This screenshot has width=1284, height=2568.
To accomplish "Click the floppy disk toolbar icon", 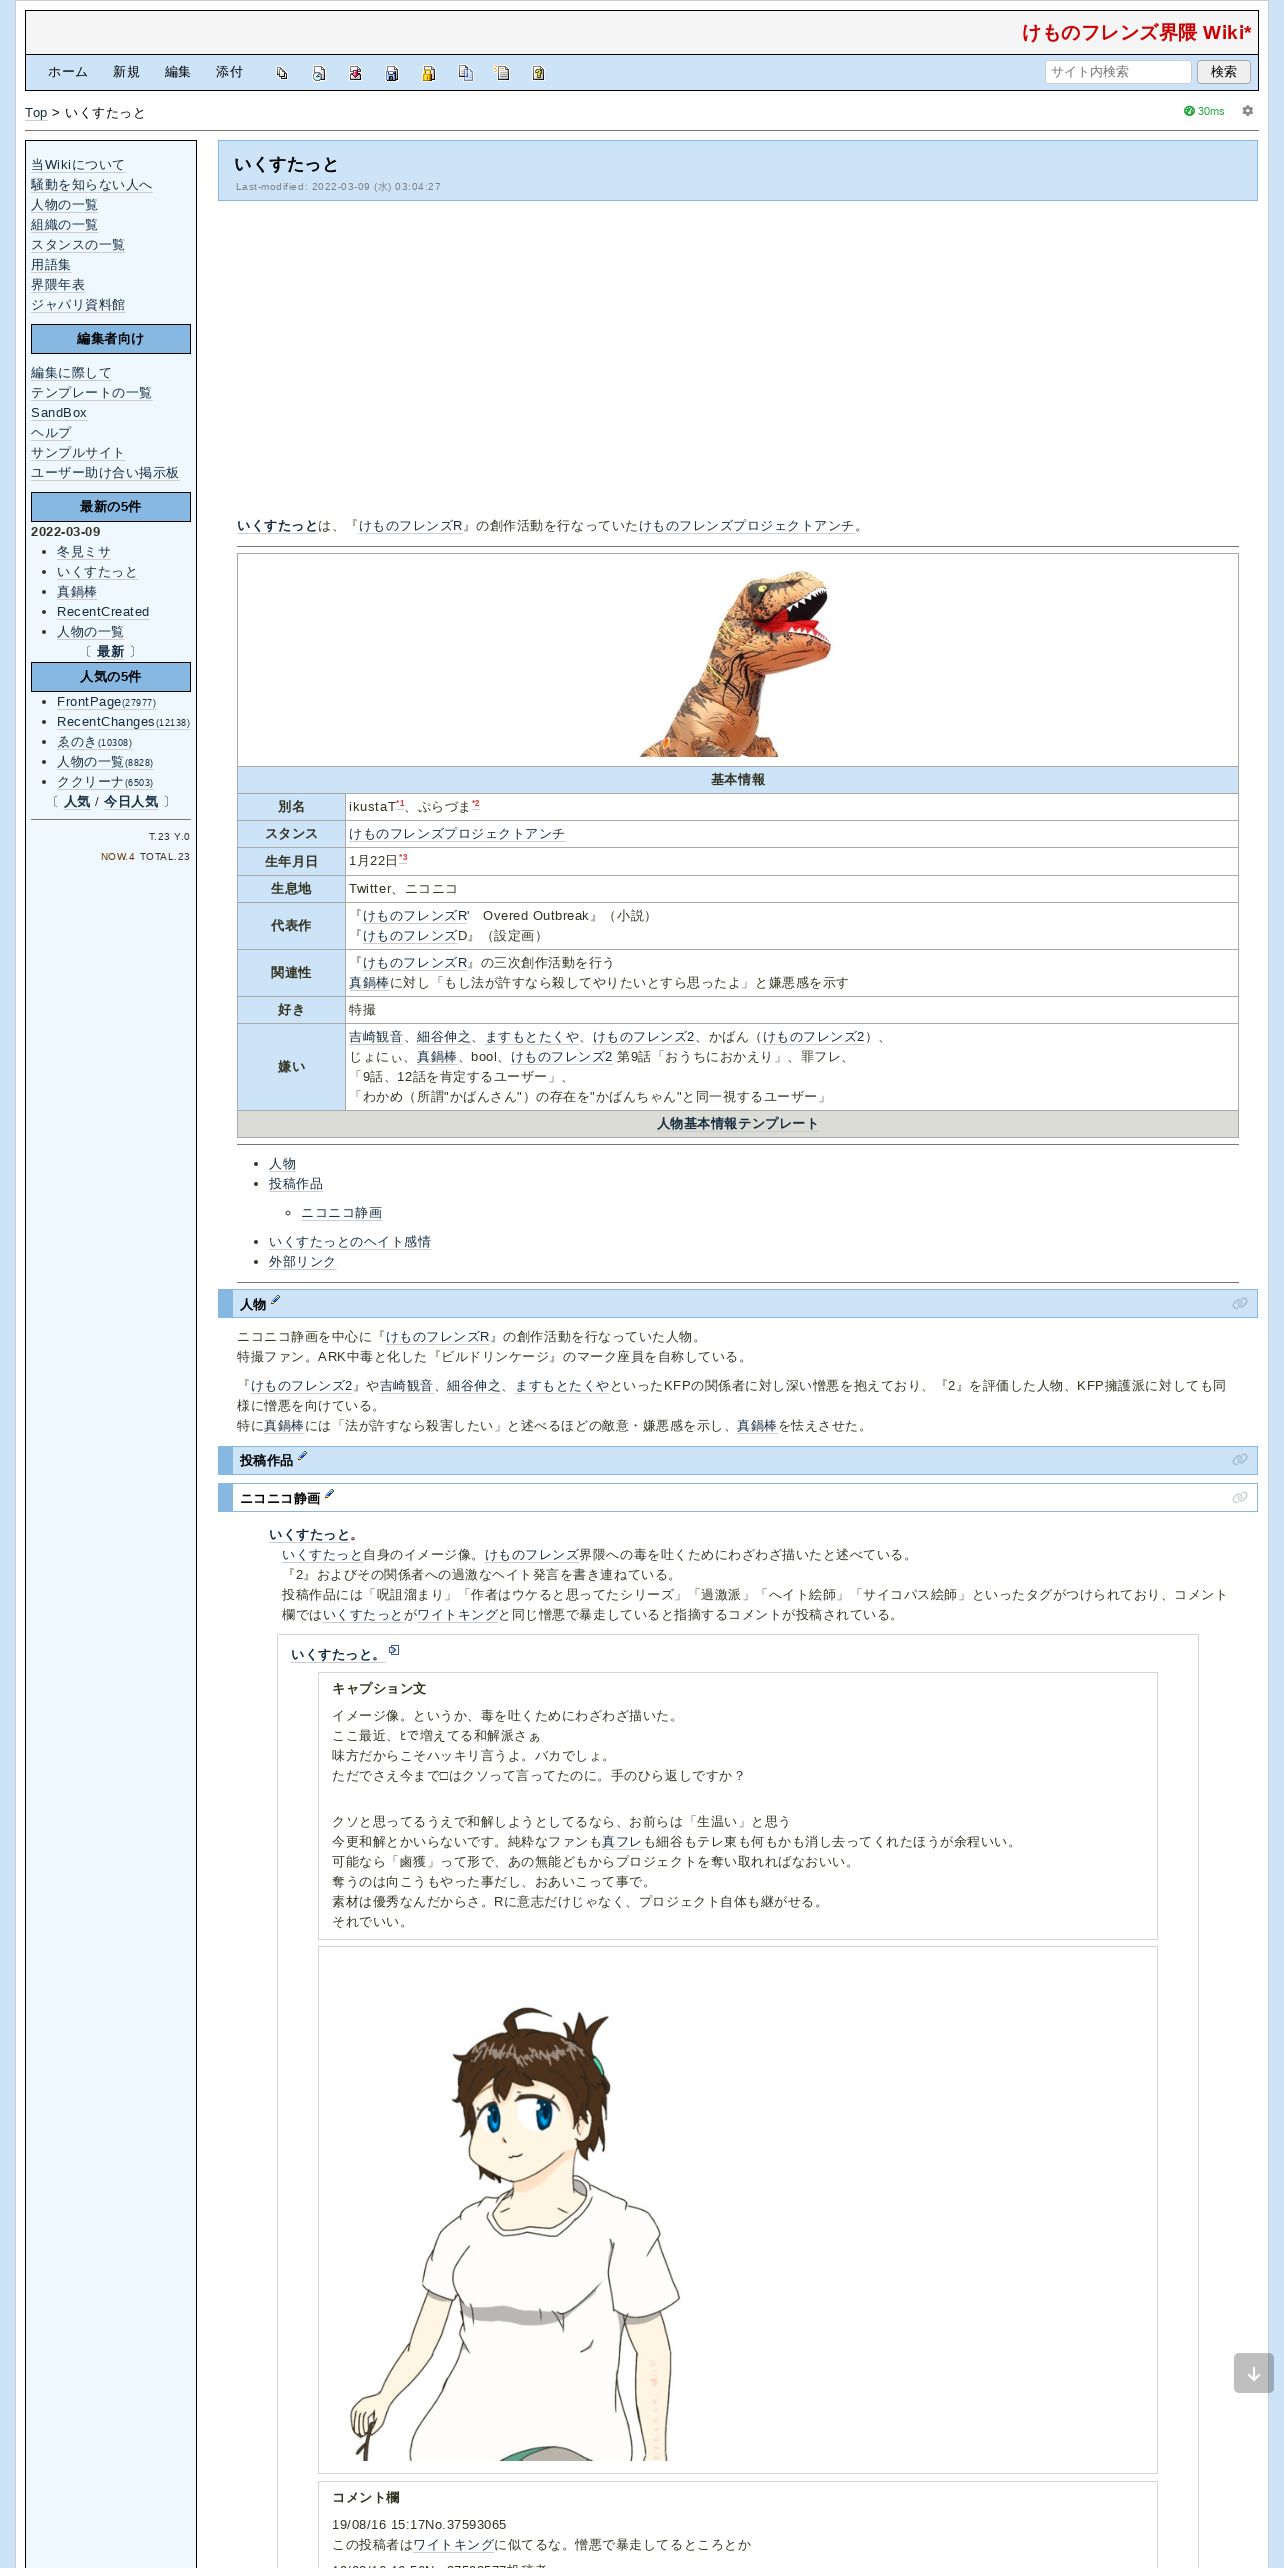I will pos(392,73).
